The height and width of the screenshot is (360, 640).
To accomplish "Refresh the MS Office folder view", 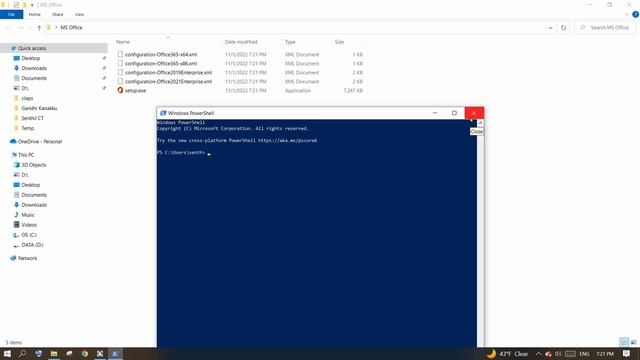I will coord(563,28).
